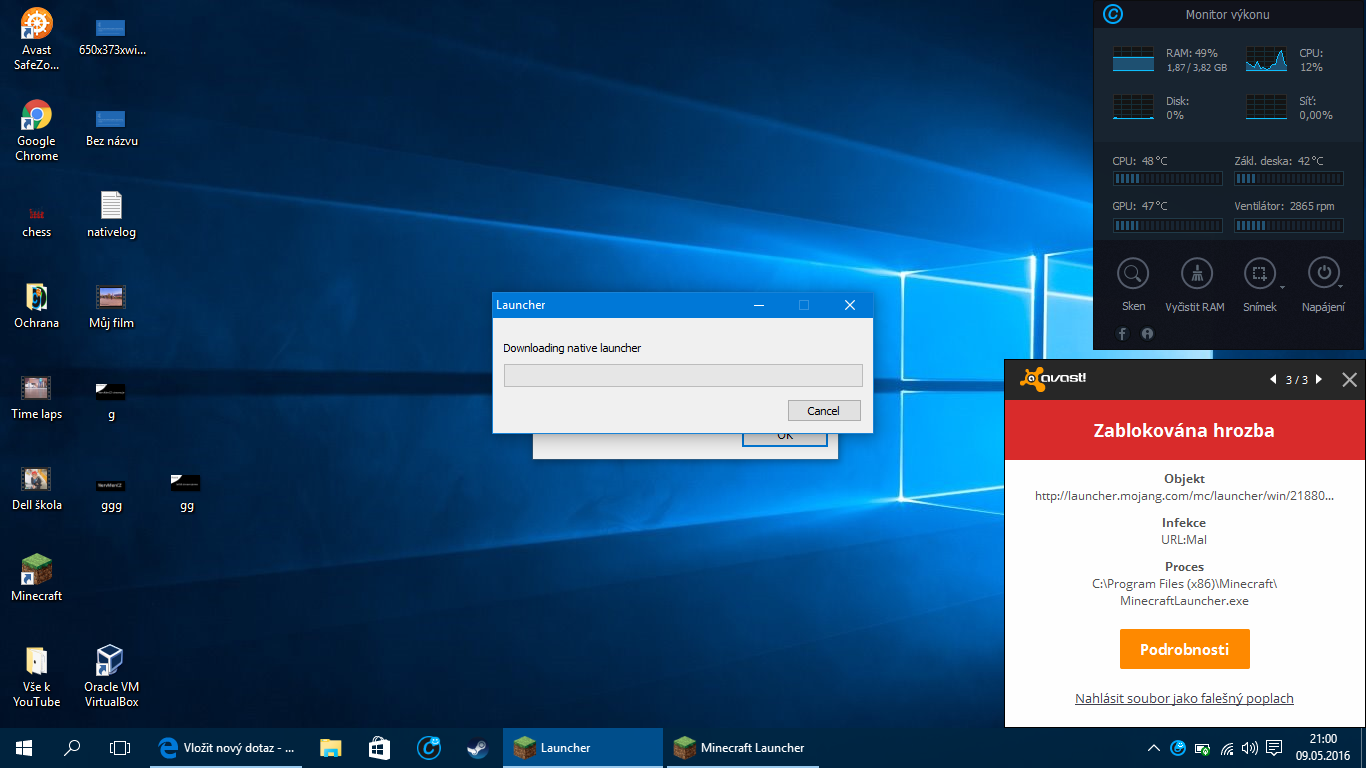Click the Vyčistit RAM broom icon
The image size is (1366, 768).
click(x=1195, y=273)
